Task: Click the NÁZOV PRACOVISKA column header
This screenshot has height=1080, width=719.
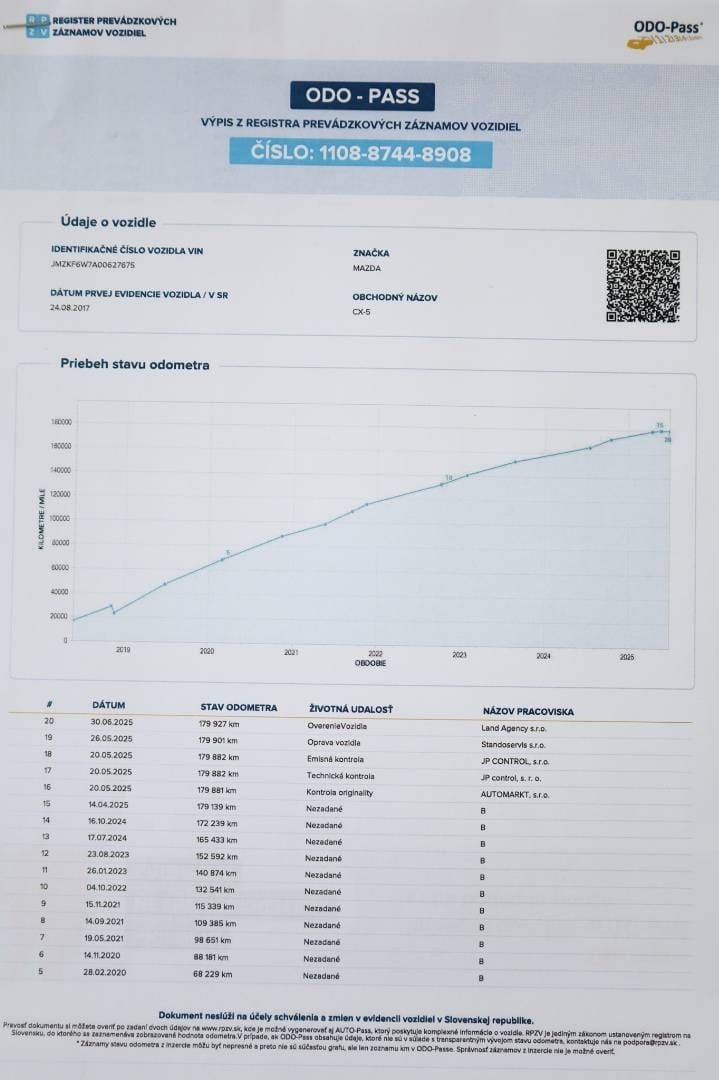Action: pos(528,712)
